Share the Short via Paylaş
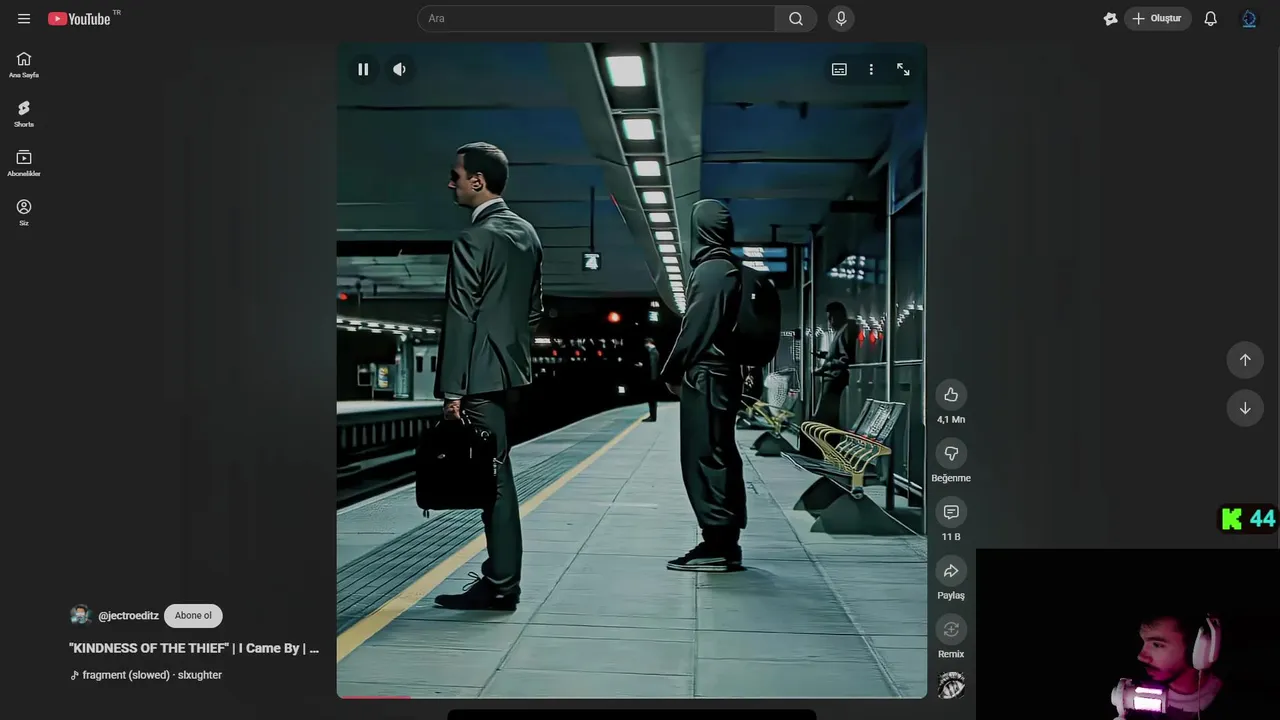This screenshot has height=720, width=1280. (951, 571)
